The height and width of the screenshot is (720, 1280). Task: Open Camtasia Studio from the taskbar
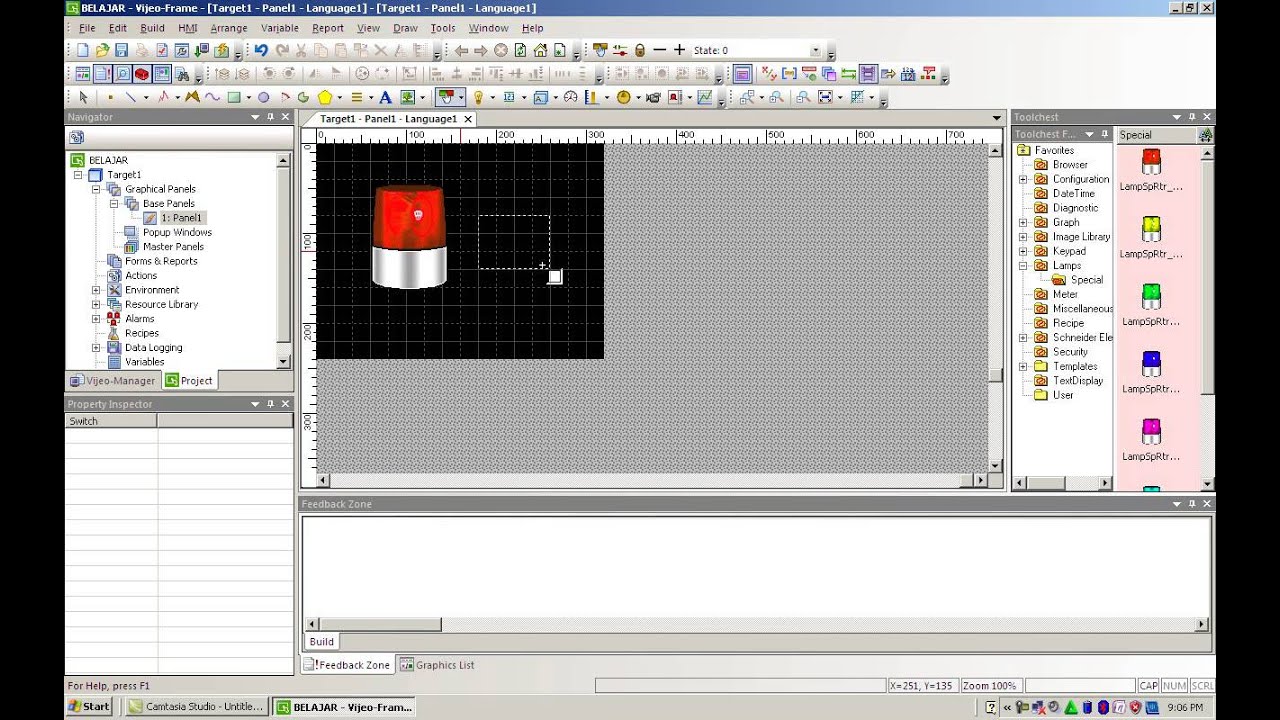[197, 706]
